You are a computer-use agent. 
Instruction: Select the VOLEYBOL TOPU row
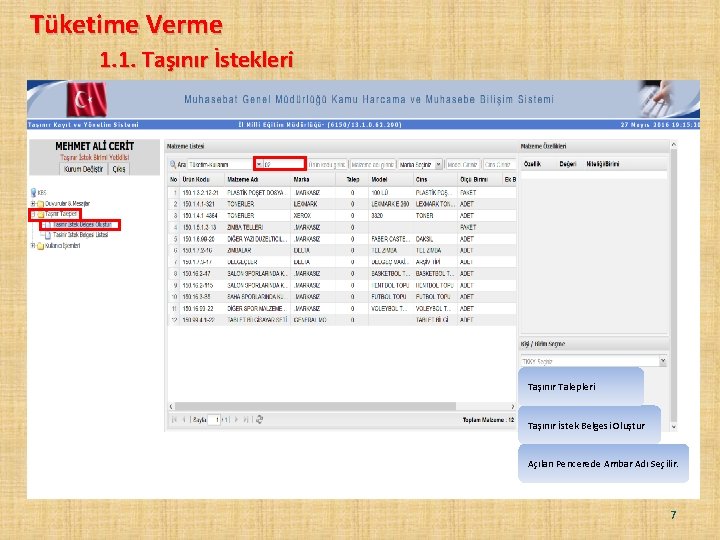342,309
